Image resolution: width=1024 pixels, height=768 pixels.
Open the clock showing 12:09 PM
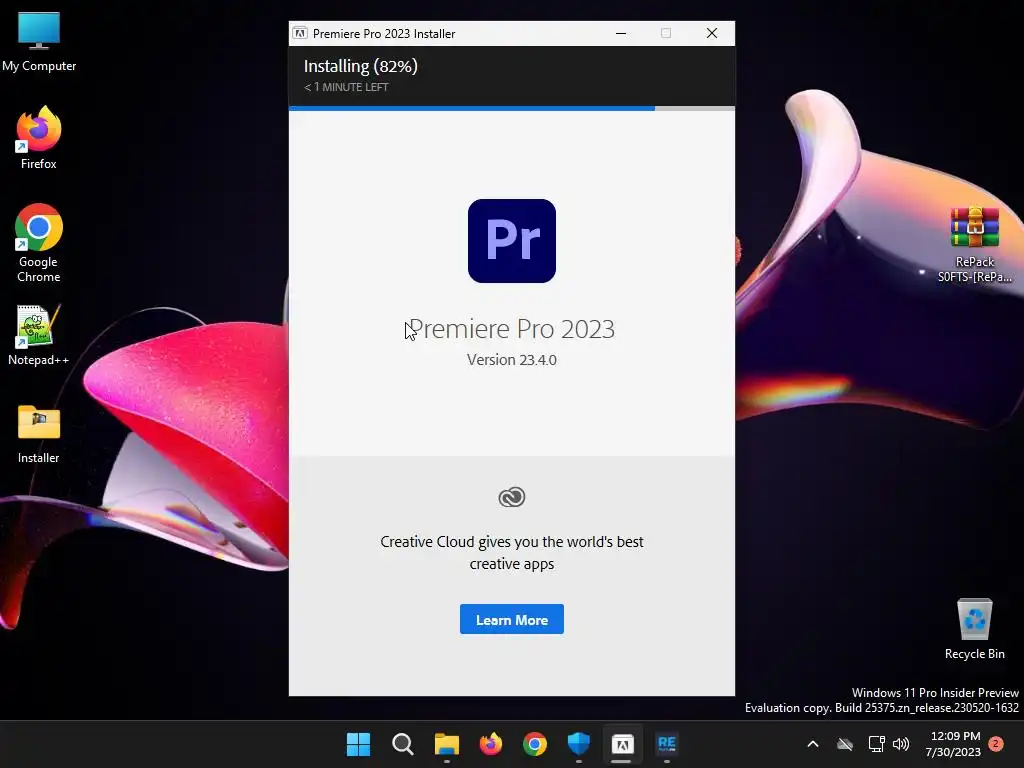tap(953, 744)
